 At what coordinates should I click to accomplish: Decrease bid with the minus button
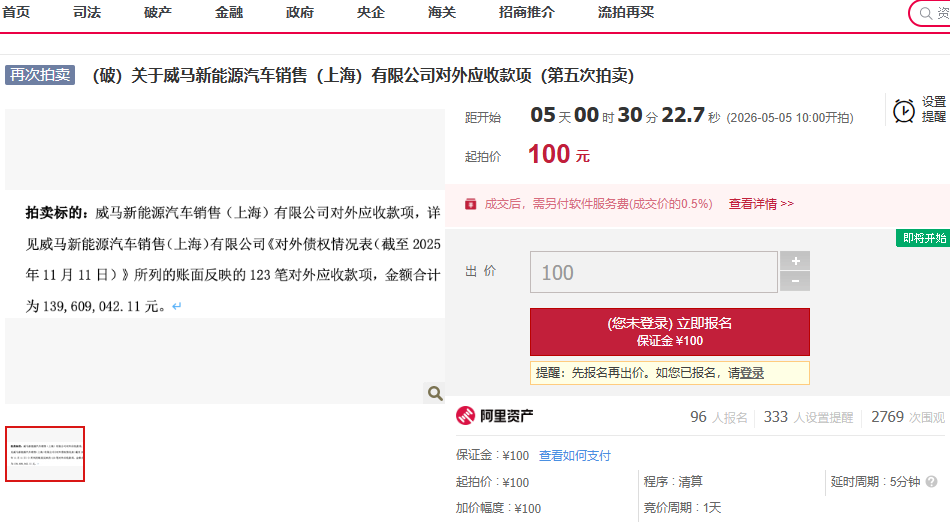pos(795,282)
